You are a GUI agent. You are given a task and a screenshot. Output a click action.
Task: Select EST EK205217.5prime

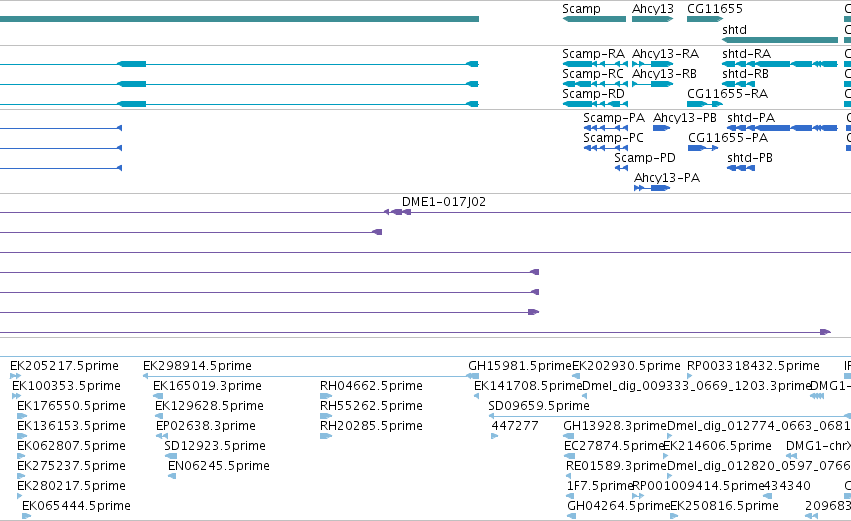click(64, 366)
